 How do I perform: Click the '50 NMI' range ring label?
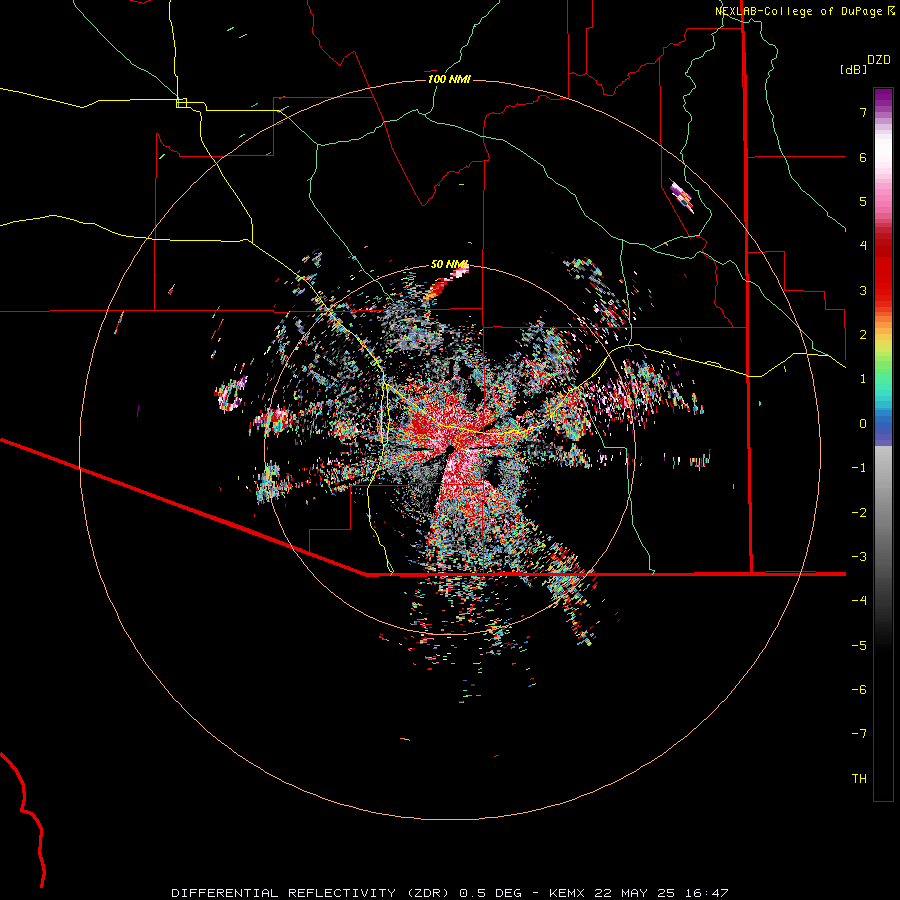449,264
